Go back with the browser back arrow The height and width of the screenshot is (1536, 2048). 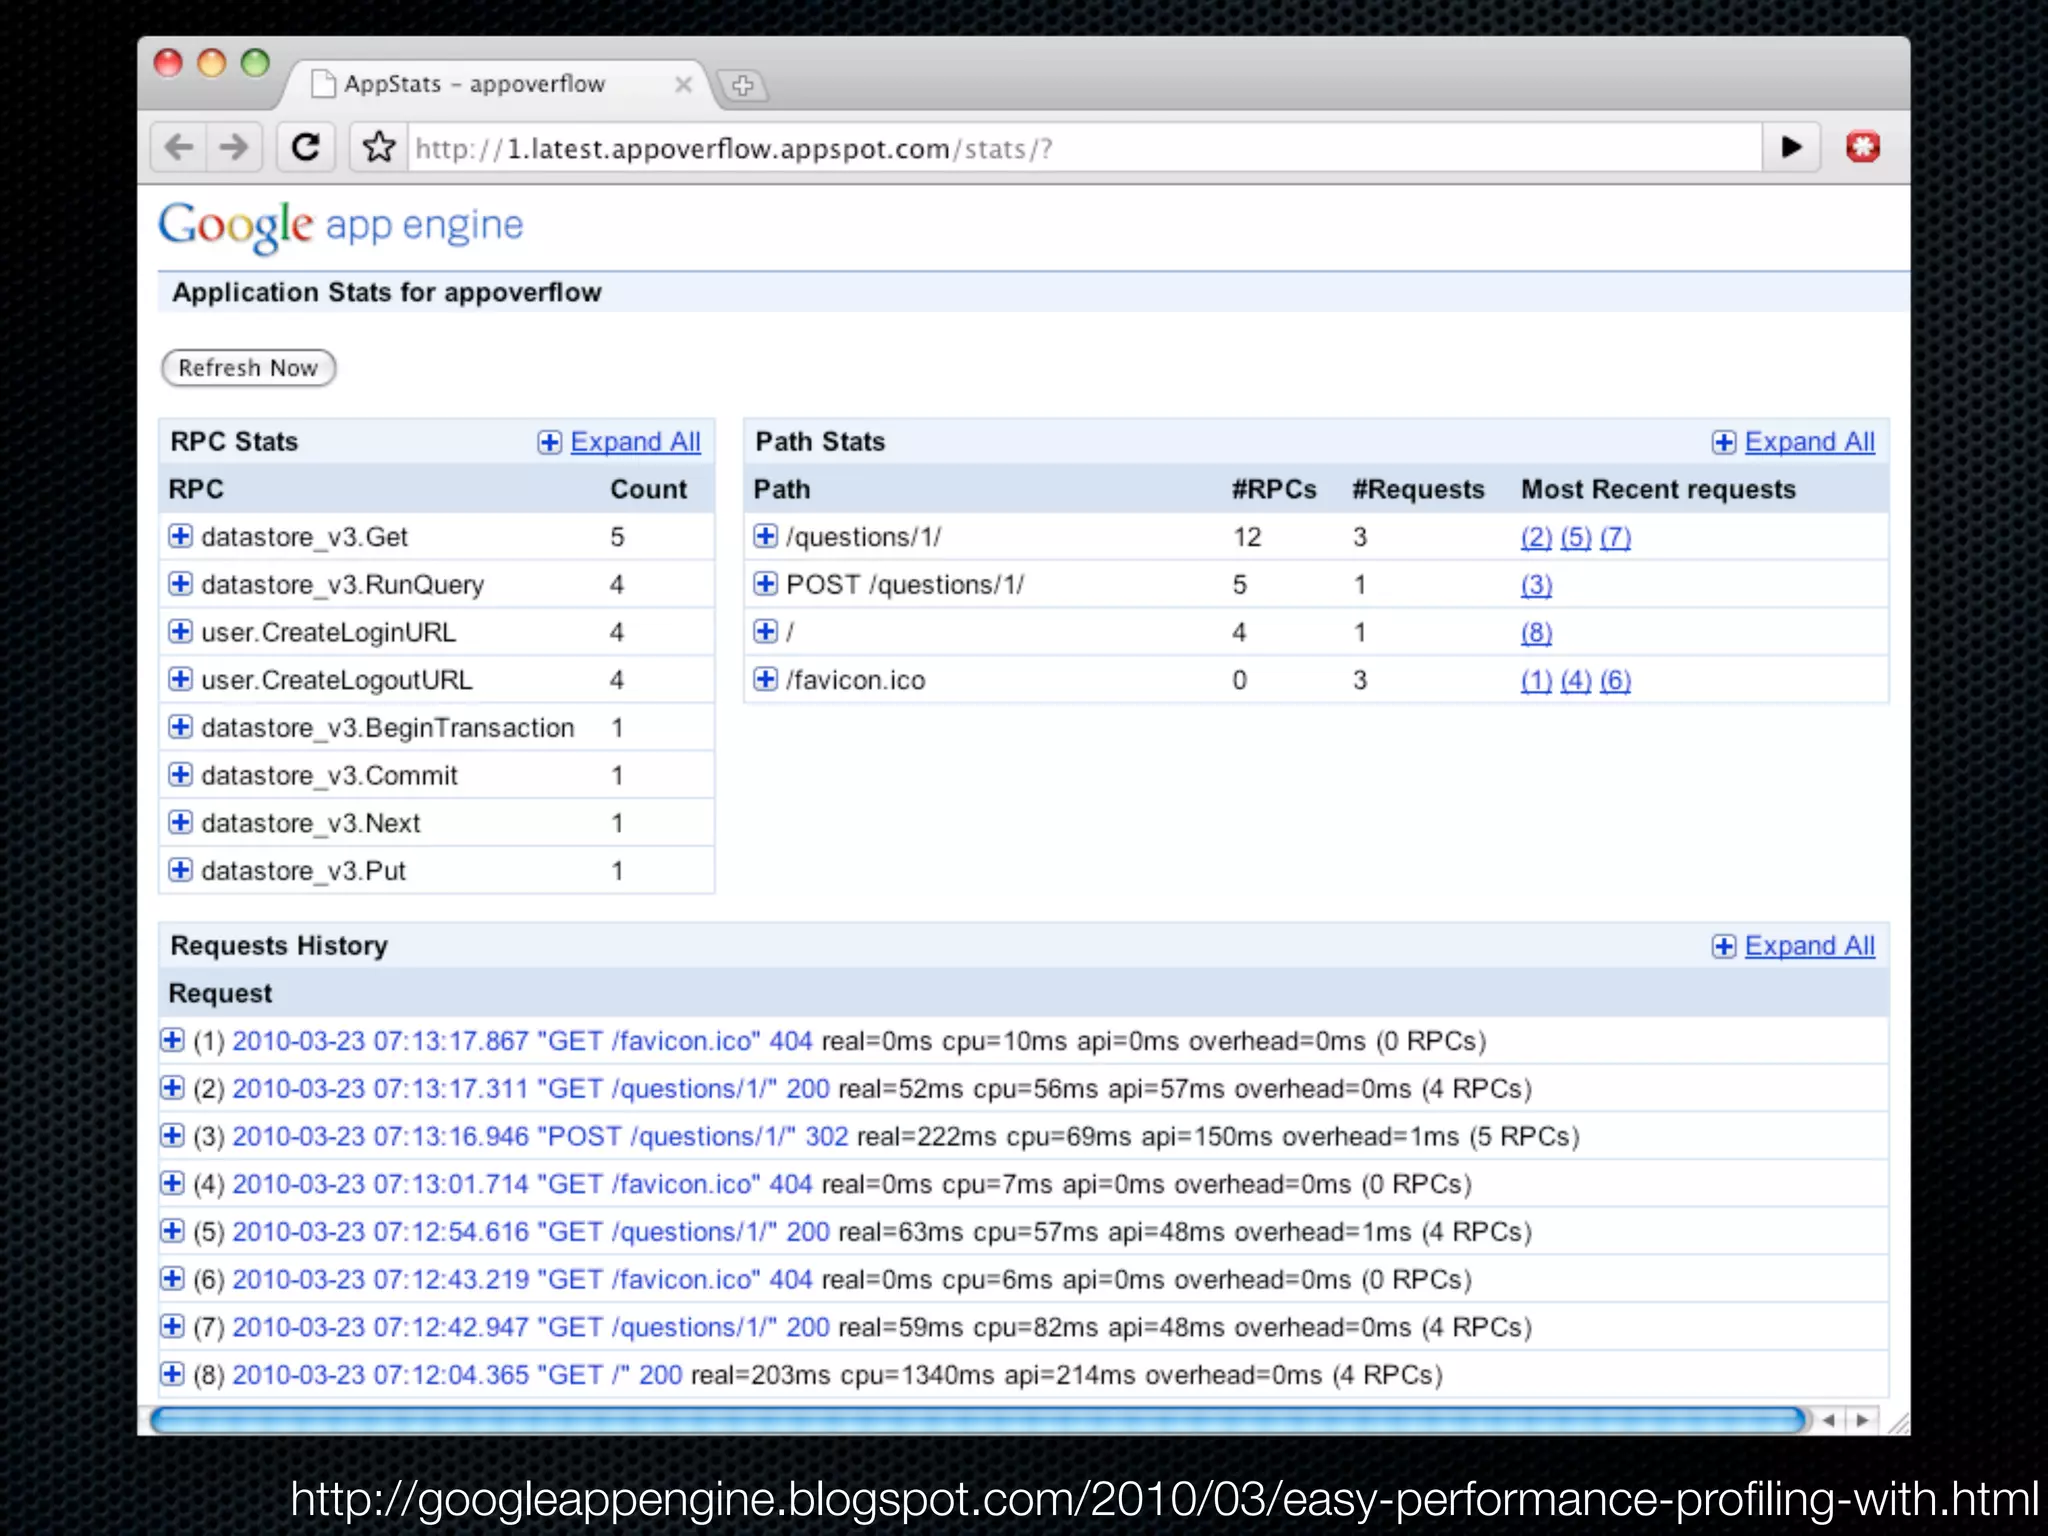180,148
